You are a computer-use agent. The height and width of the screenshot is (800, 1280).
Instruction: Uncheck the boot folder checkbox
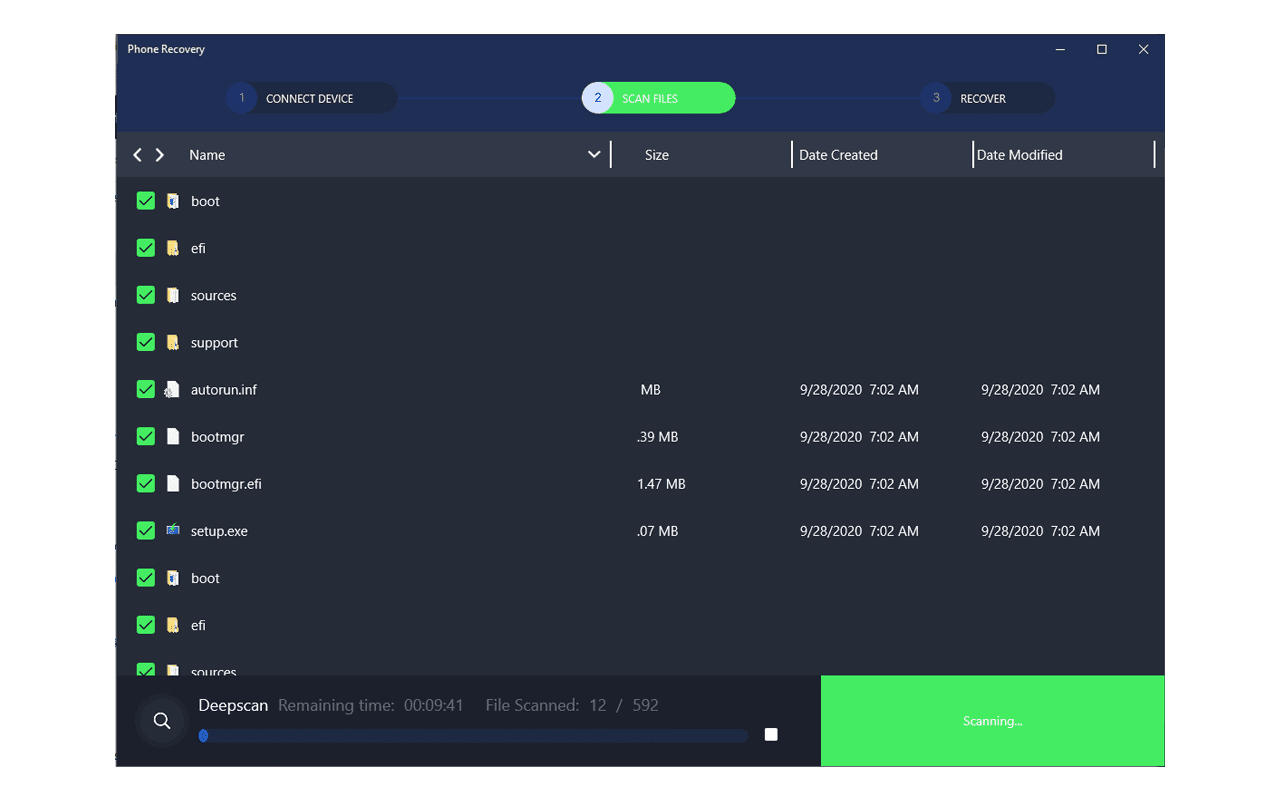pos(145,200)
